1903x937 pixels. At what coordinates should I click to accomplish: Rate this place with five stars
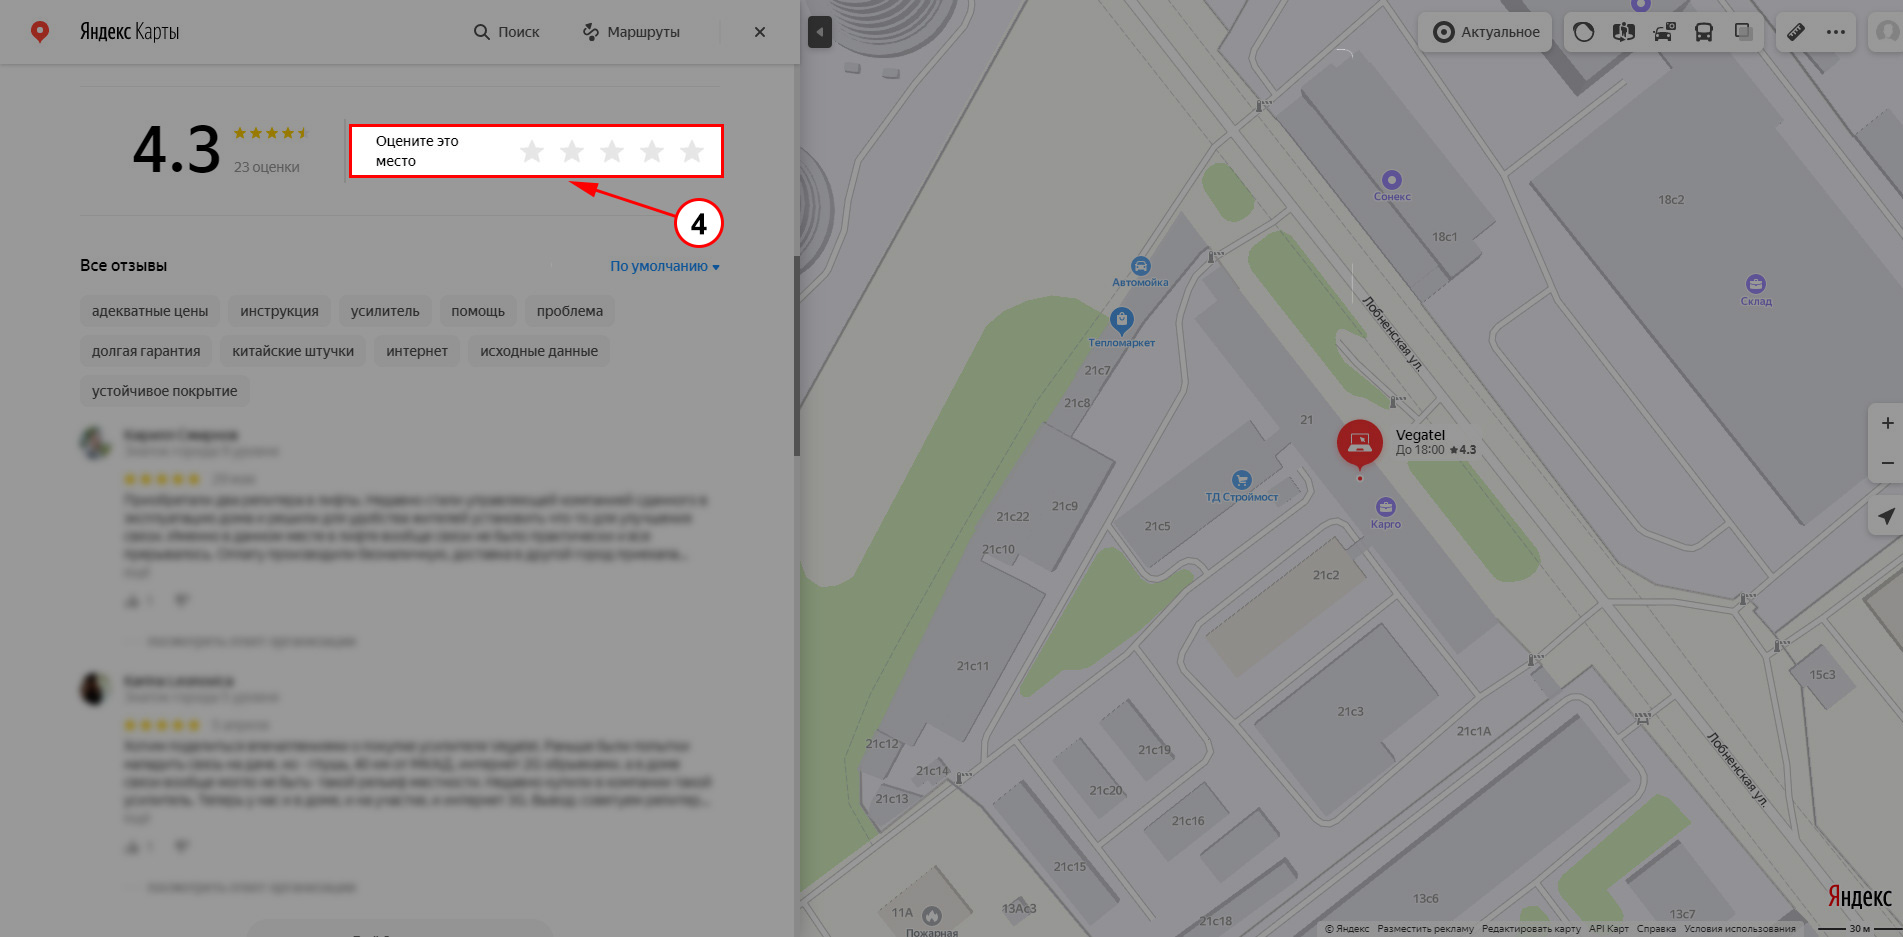692,151
